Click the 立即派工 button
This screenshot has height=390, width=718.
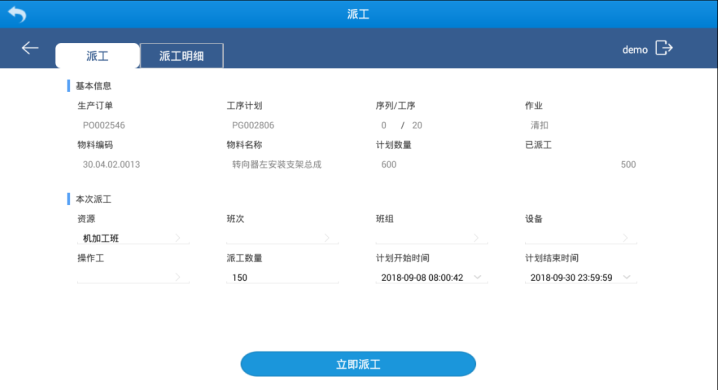pyautogui.click(x=358, y=364)
